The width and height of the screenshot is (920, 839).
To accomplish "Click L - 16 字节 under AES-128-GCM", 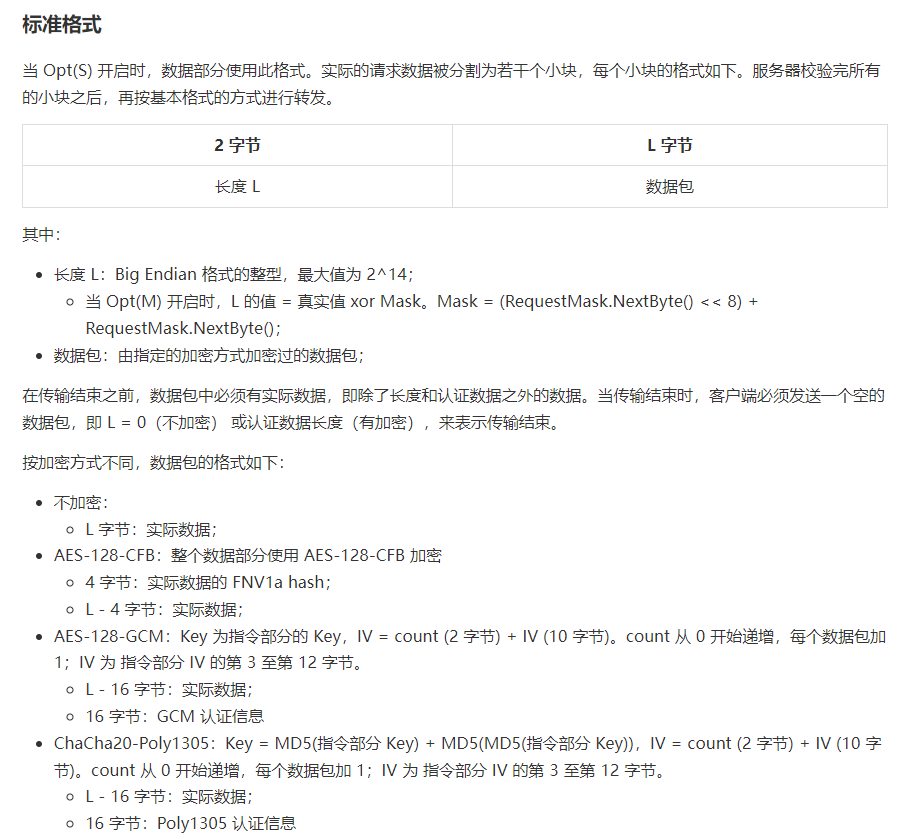I will click(x=169, y=689).
